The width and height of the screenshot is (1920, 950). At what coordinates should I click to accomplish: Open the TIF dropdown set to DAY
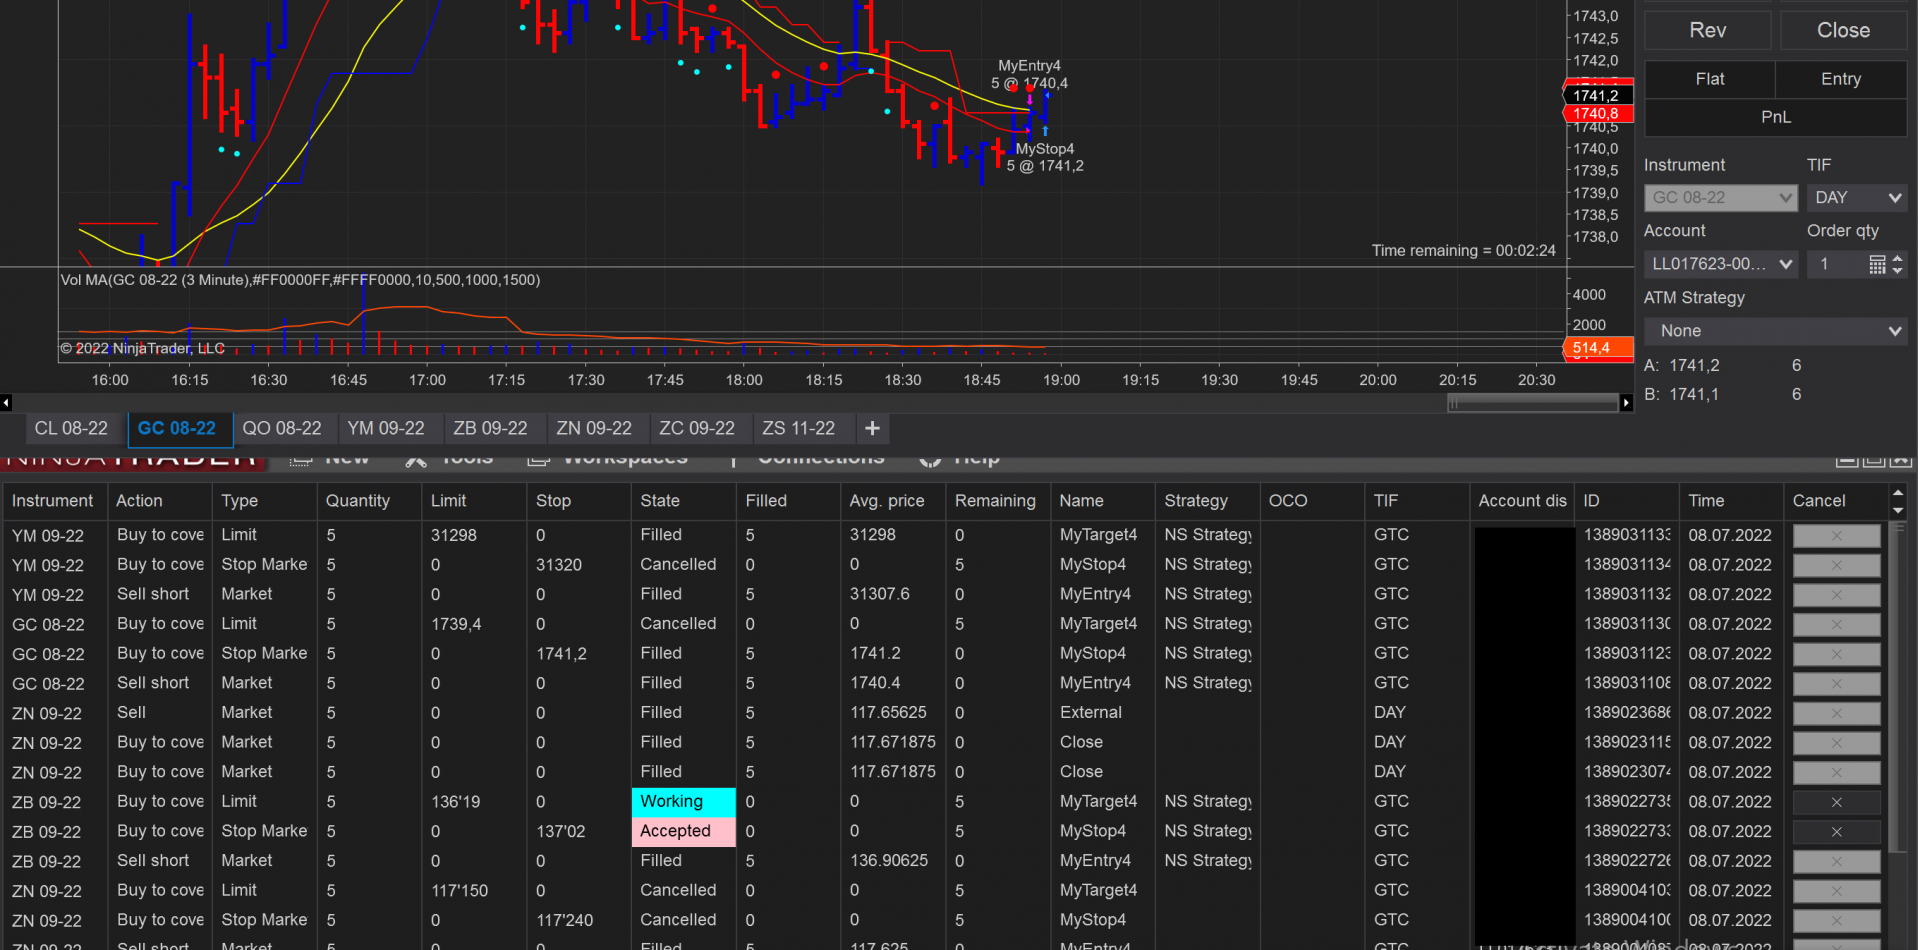(x=1857, y=198)
